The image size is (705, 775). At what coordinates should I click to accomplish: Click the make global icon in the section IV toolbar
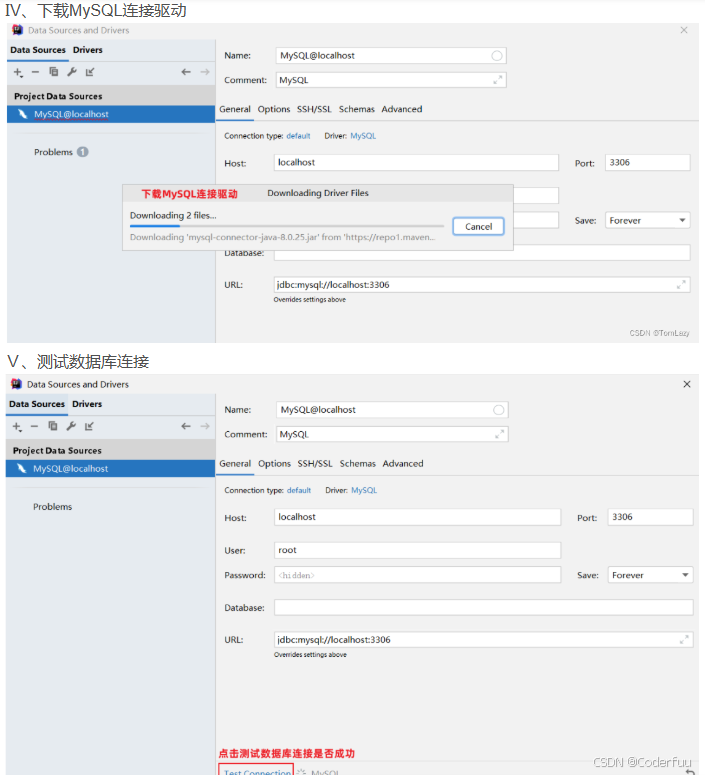89,72
